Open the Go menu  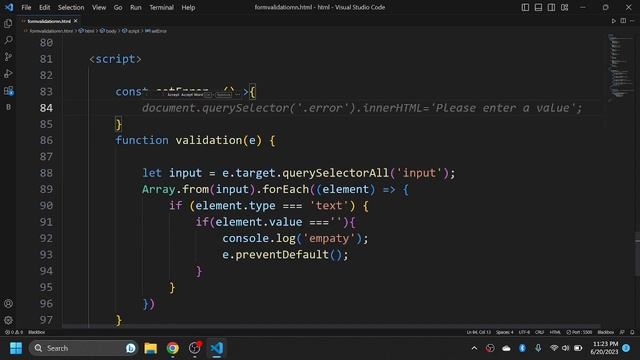[118, 7]
